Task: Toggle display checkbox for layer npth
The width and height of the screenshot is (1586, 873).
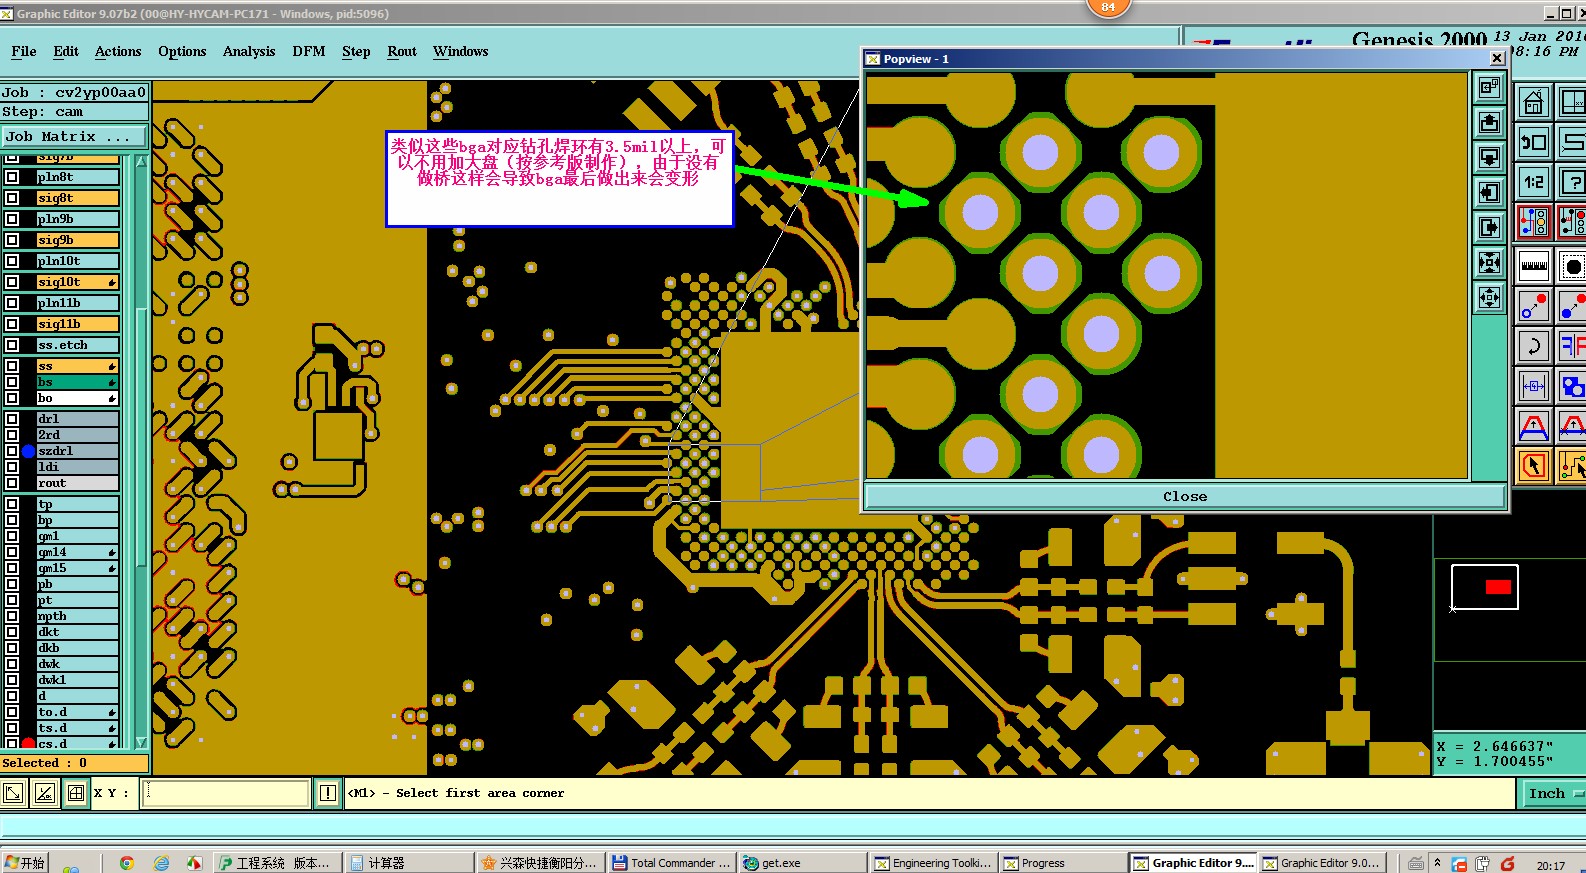Action: tap(12, 616)
